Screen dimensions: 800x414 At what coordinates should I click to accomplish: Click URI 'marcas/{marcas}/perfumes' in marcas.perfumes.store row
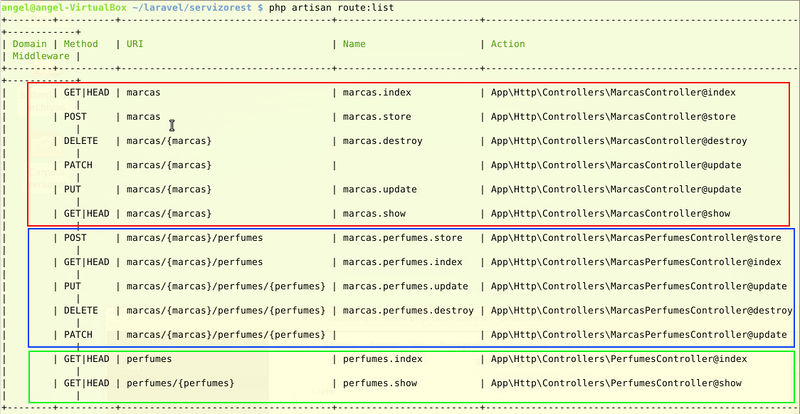click(194, 238)
